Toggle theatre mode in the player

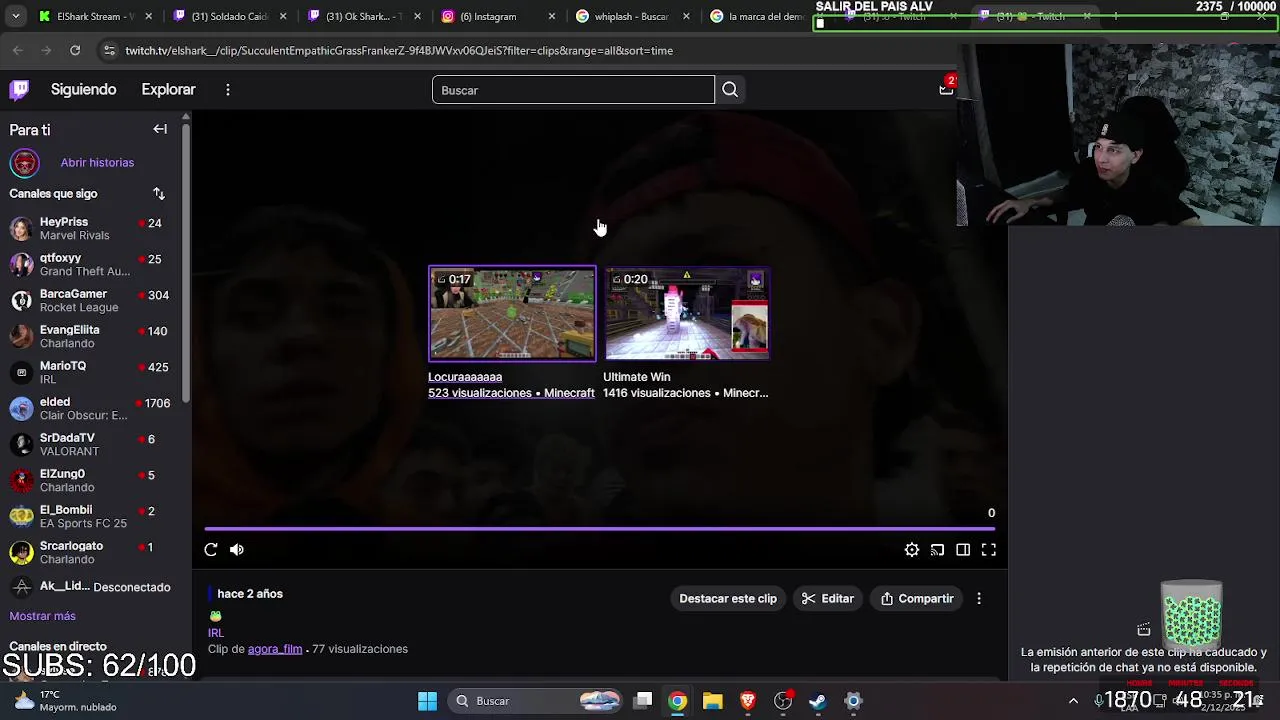tap(963, 549)
